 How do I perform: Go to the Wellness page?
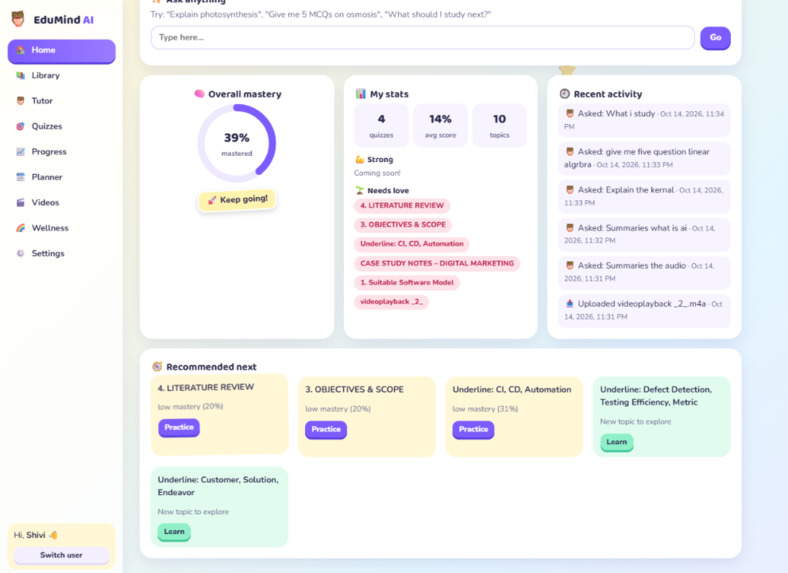pyautogui.click(x=61, y=228)
